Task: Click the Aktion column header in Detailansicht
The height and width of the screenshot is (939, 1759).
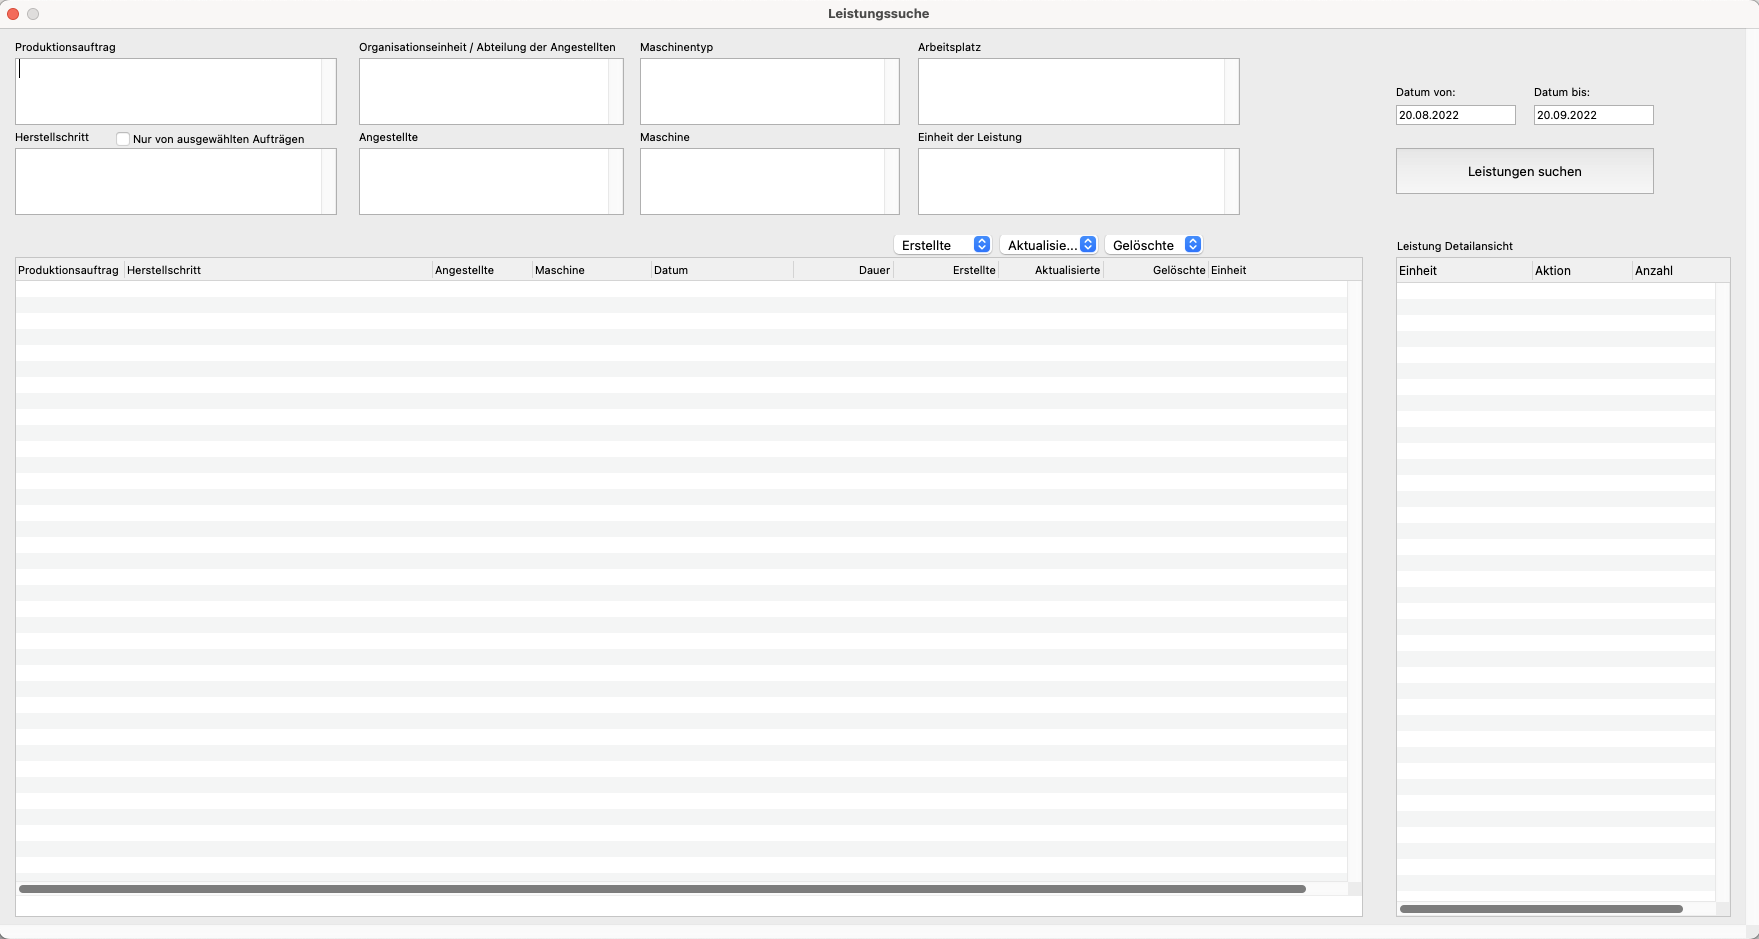Action: pos(1553,271)
